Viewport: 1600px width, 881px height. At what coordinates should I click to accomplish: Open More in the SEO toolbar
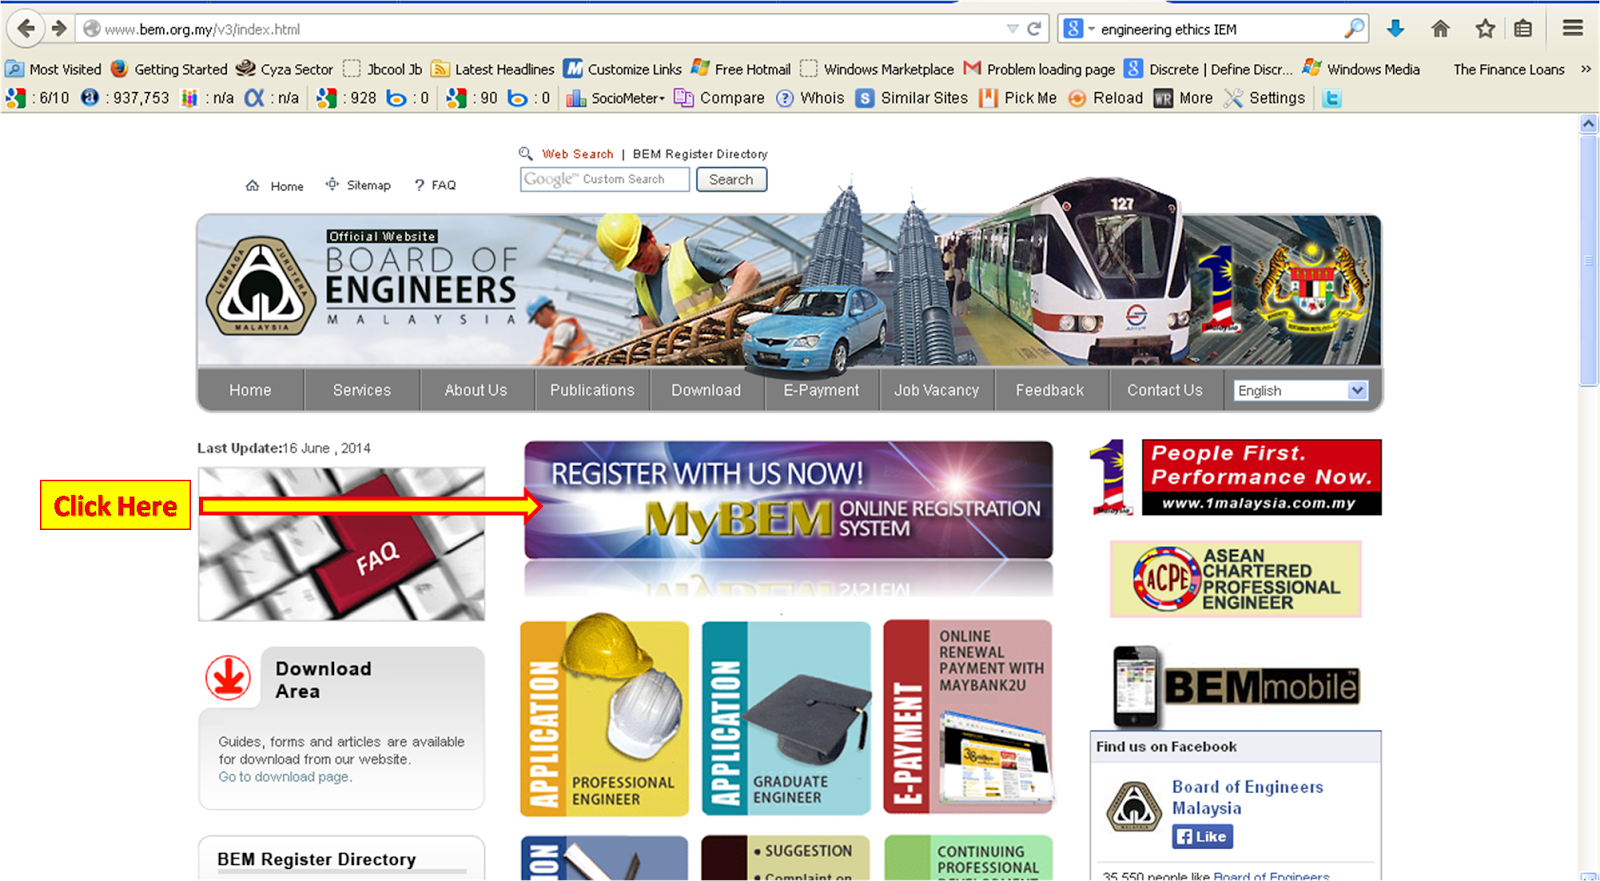1183,98
